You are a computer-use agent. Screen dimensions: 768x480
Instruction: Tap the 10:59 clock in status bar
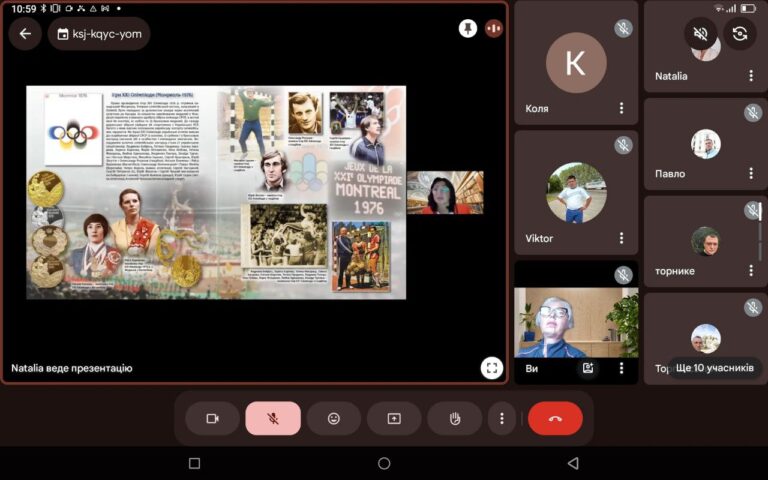point(24,8)
